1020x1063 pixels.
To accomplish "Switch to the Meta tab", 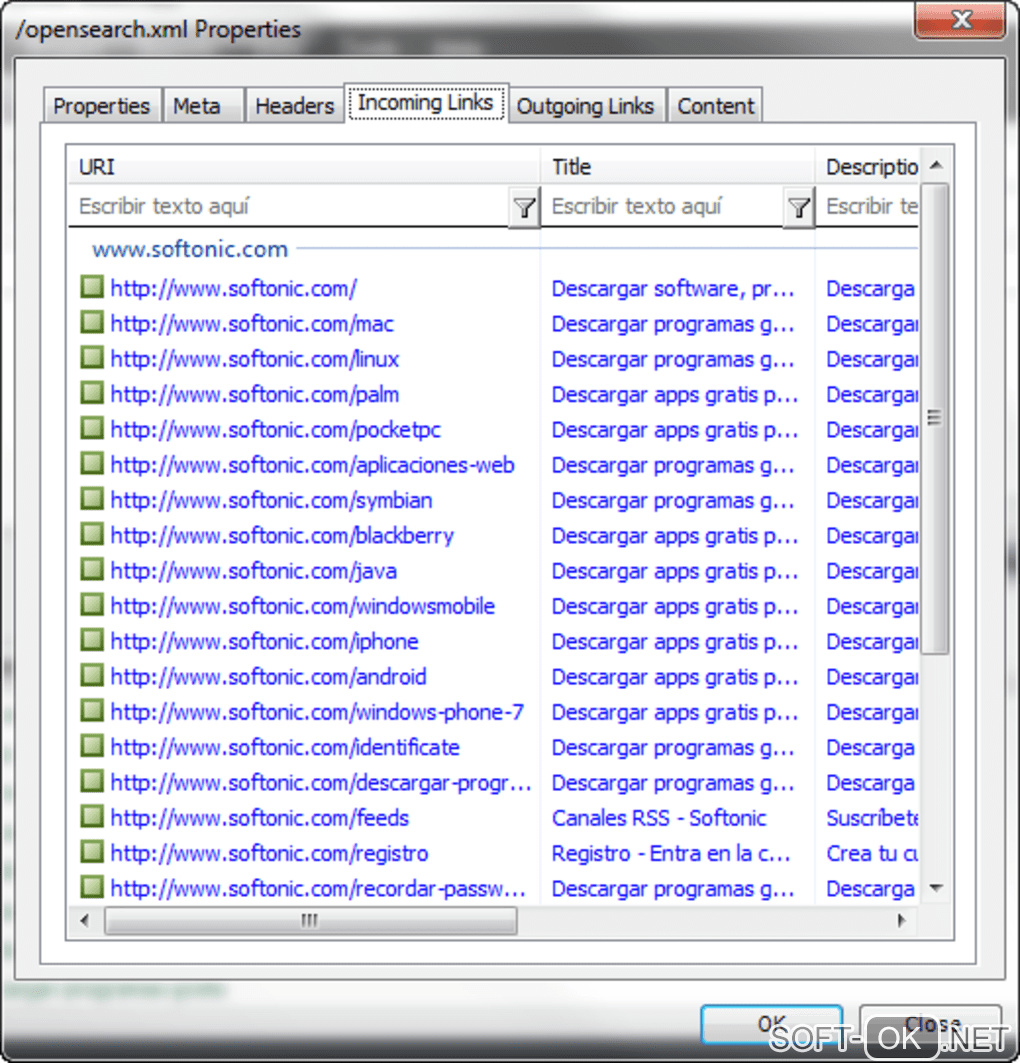I will pos(203,106).
